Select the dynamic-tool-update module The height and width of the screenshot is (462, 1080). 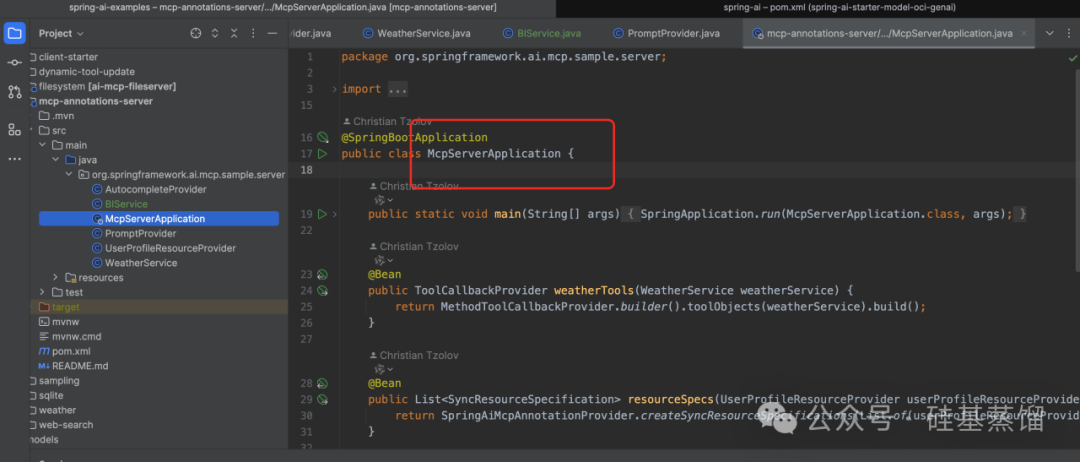(87, 72)
